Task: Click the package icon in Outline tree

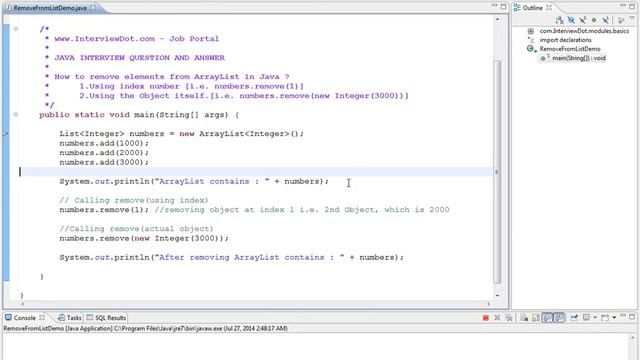Action: (531, 31)
